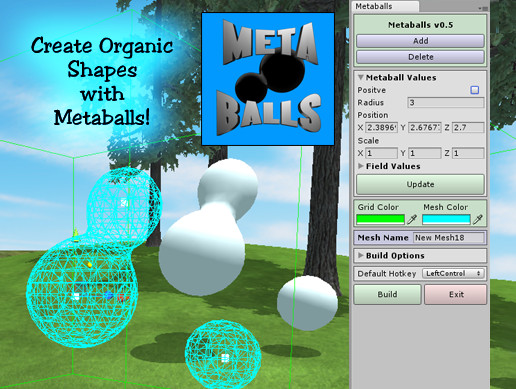Expand the Field Values section
This screenshot has height=389, width=516.
click(361, 166)
